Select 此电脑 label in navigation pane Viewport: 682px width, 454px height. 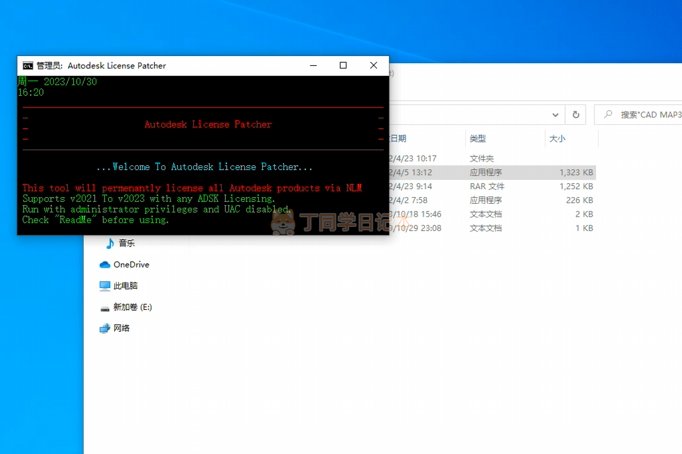coord(125,286)
